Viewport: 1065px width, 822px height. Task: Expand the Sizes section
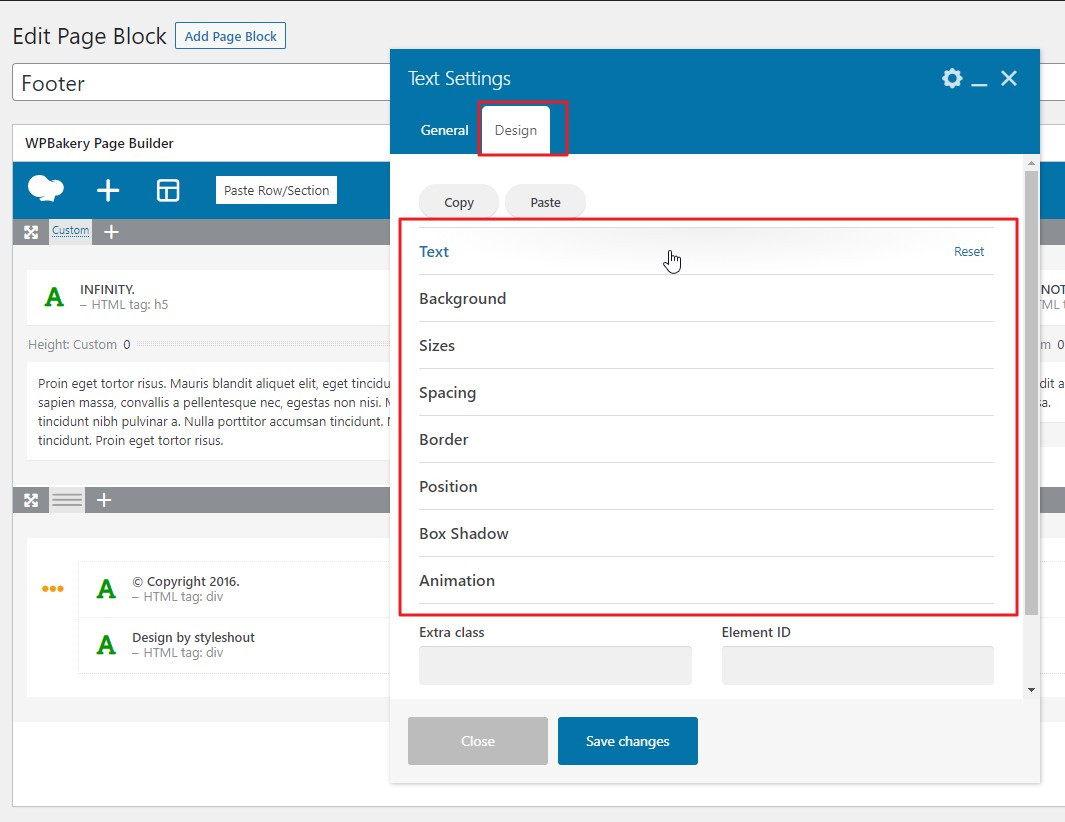coord(706,346)
